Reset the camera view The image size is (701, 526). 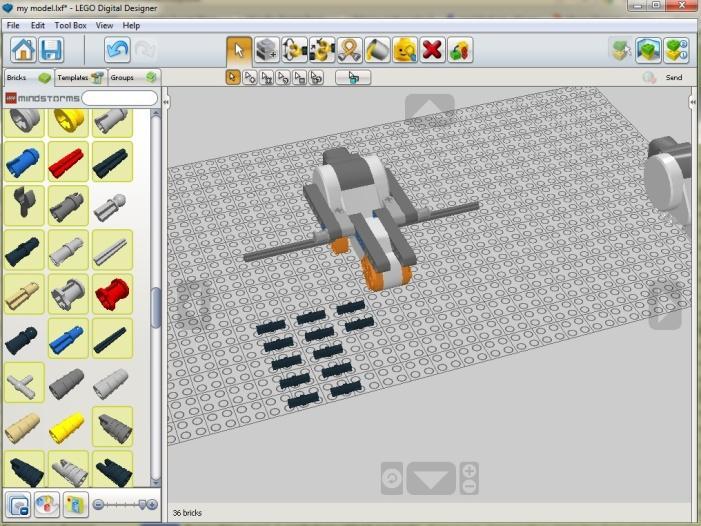tap(392, 479)
